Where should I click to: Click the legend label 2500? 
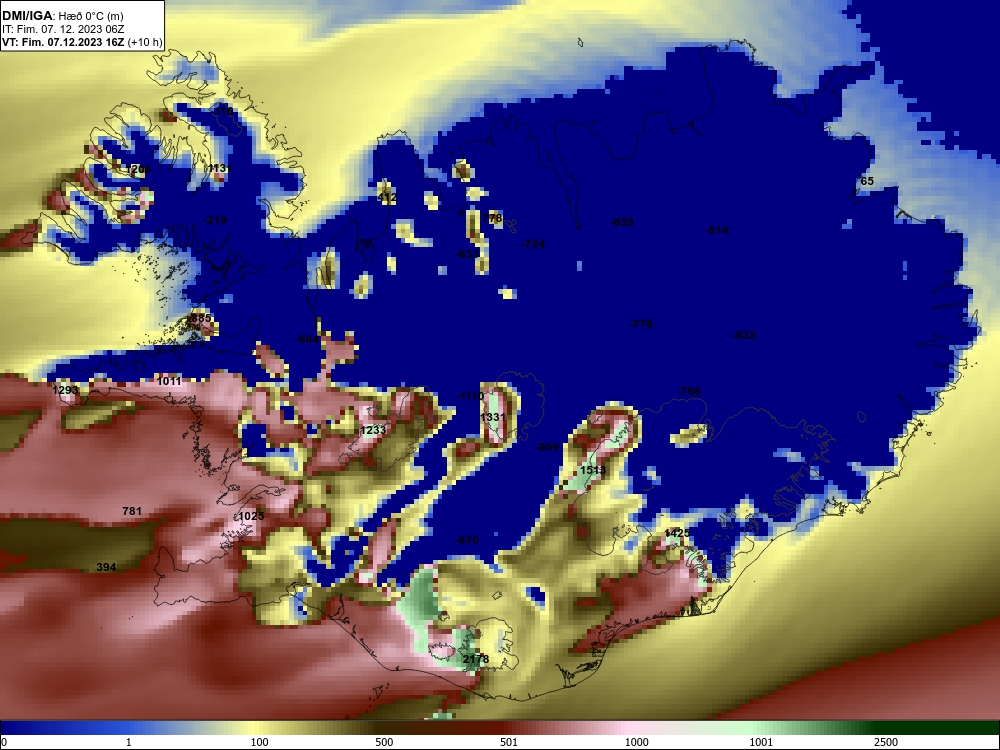pos(886,742)
